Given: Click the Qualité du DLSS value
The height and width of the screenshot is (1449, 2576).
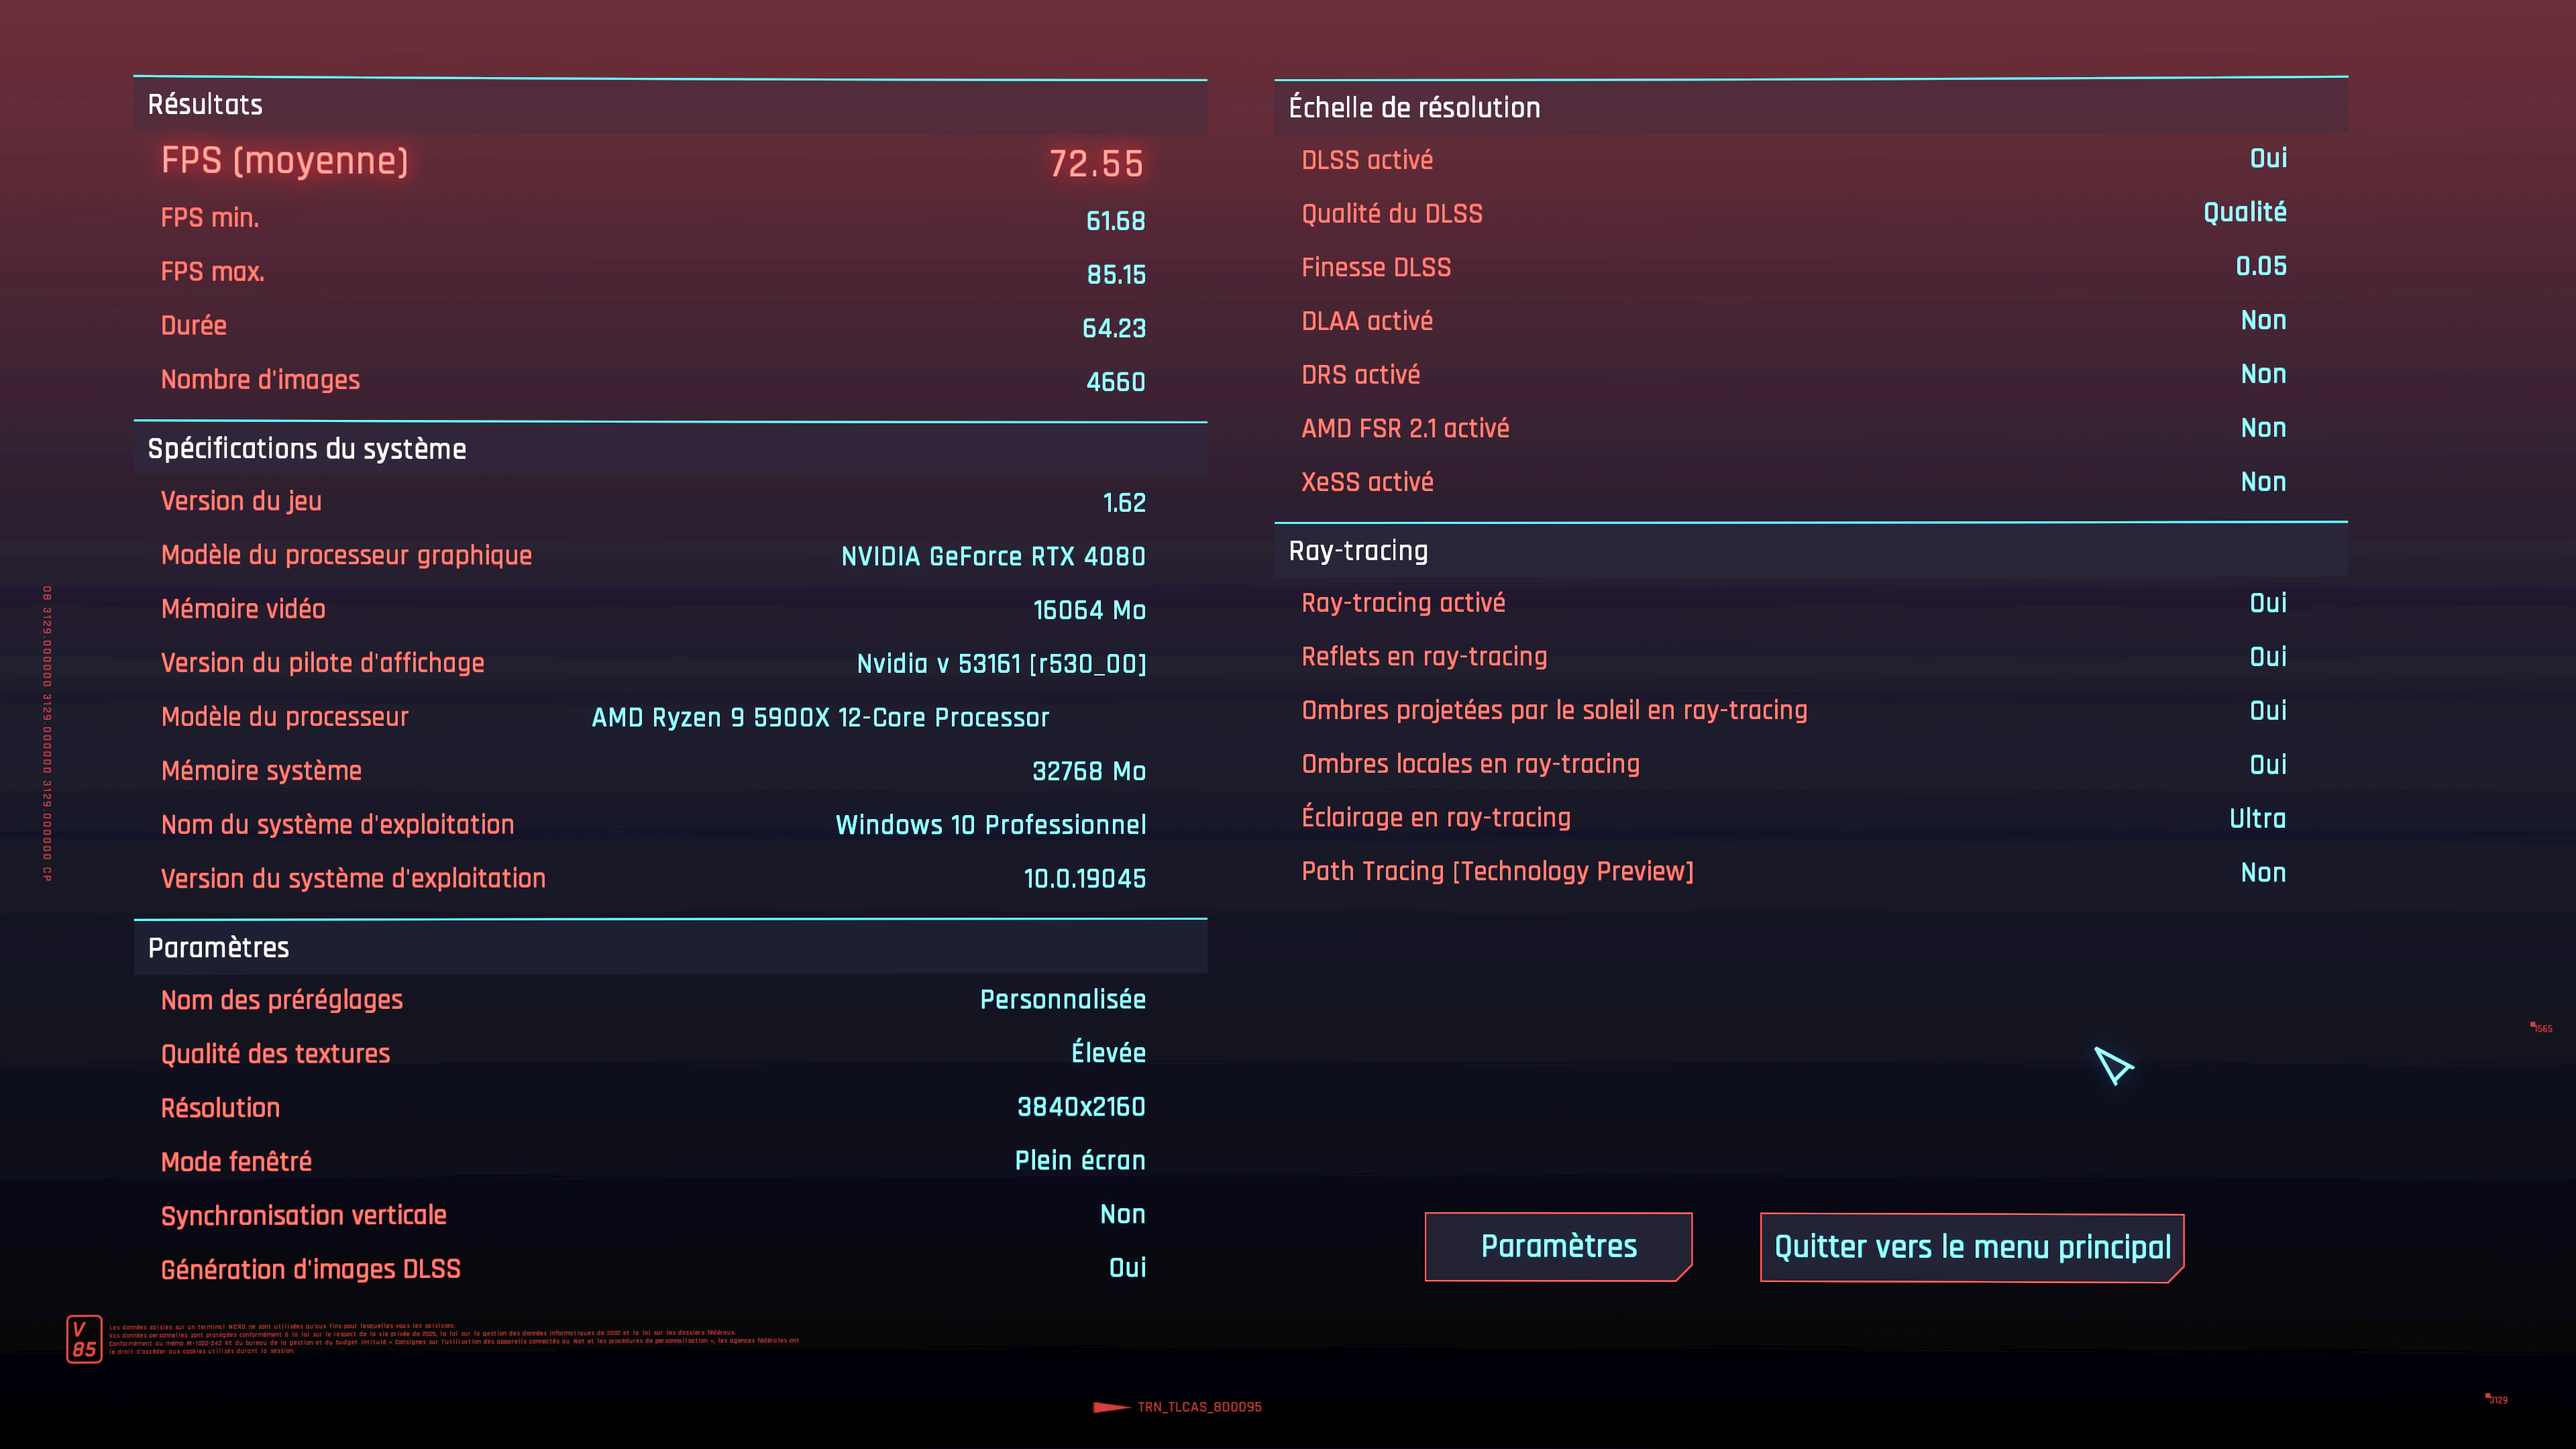Looking at the screenshot, I should click(2244, 213).
